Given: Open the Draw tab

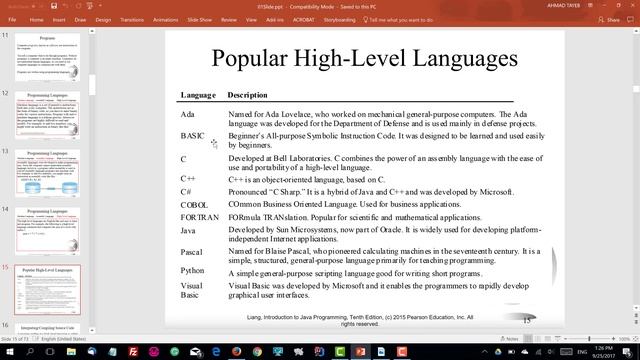Looking at the screenshot, I should (x=80, y=20).
